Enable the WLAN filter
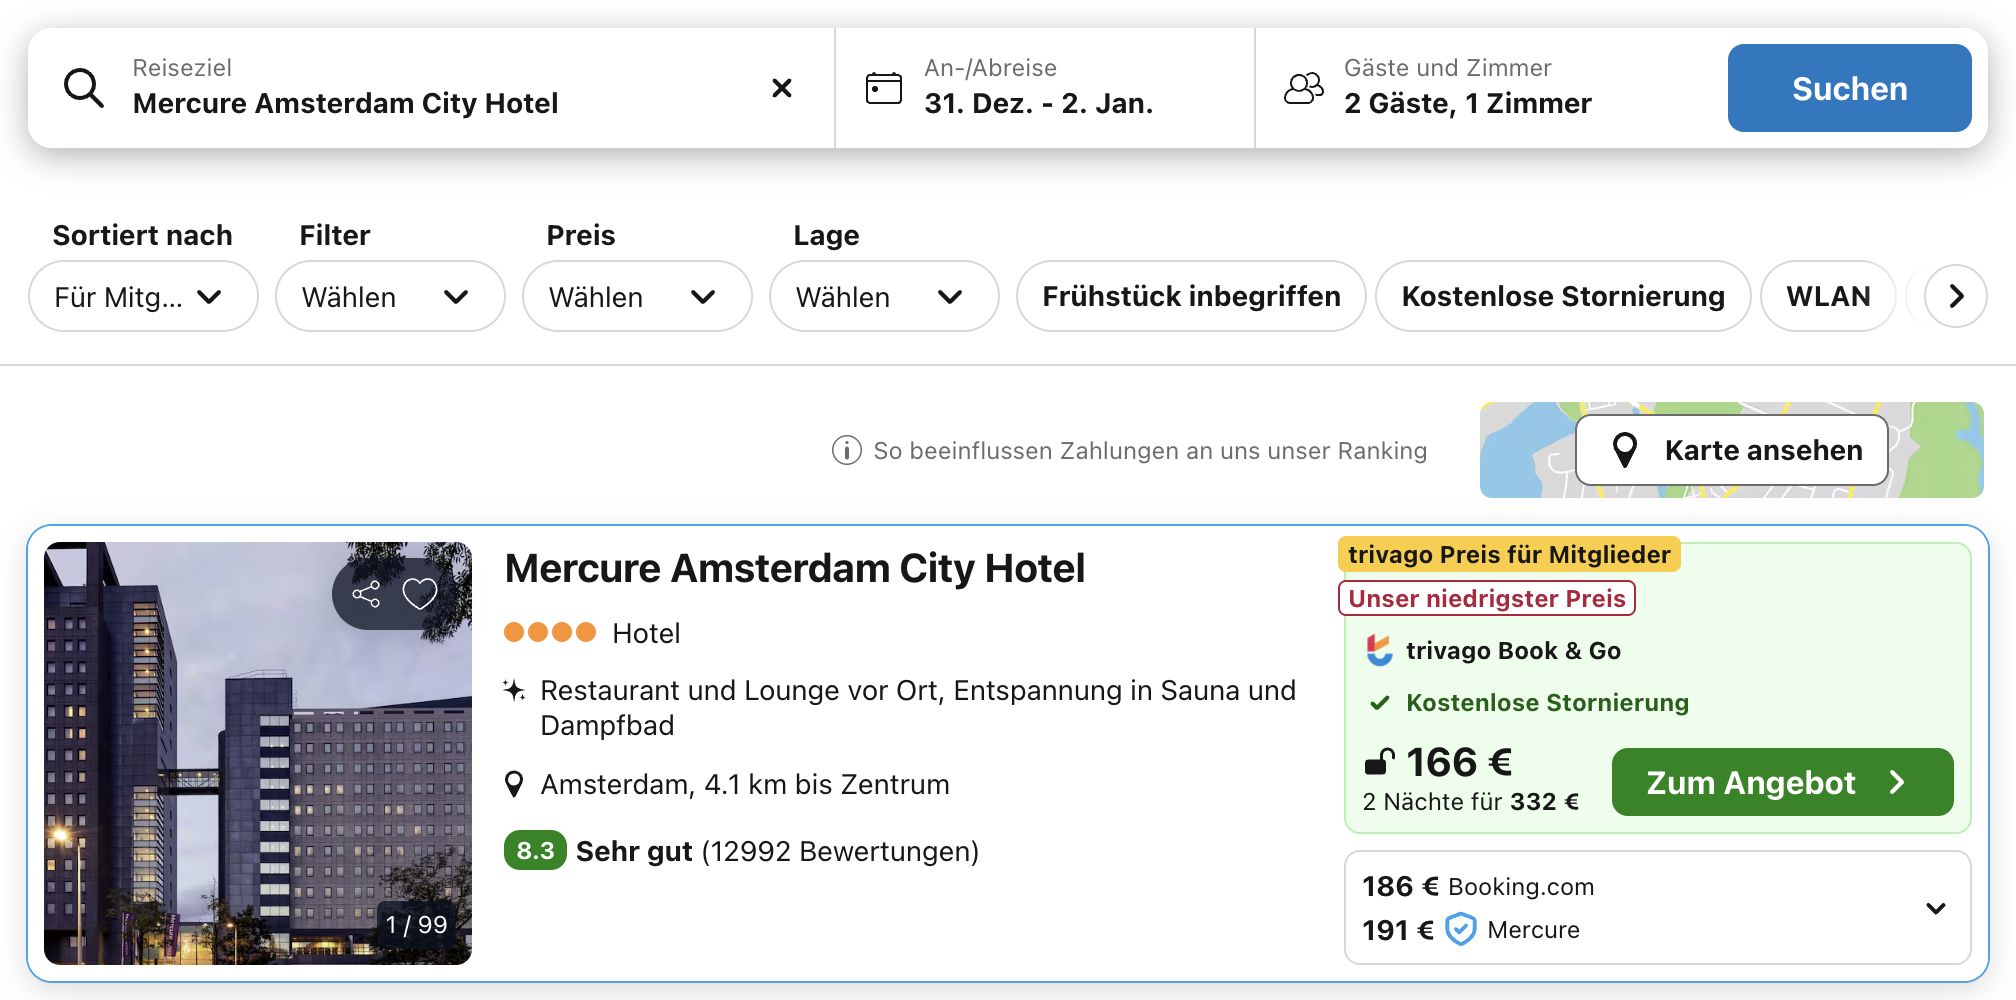The image size is (2016, 1000). (1828, 296)
